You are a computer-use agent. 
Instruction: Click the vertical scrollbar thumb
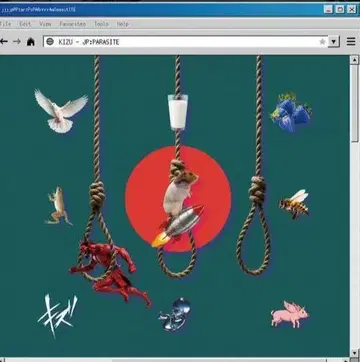[354, 103]
